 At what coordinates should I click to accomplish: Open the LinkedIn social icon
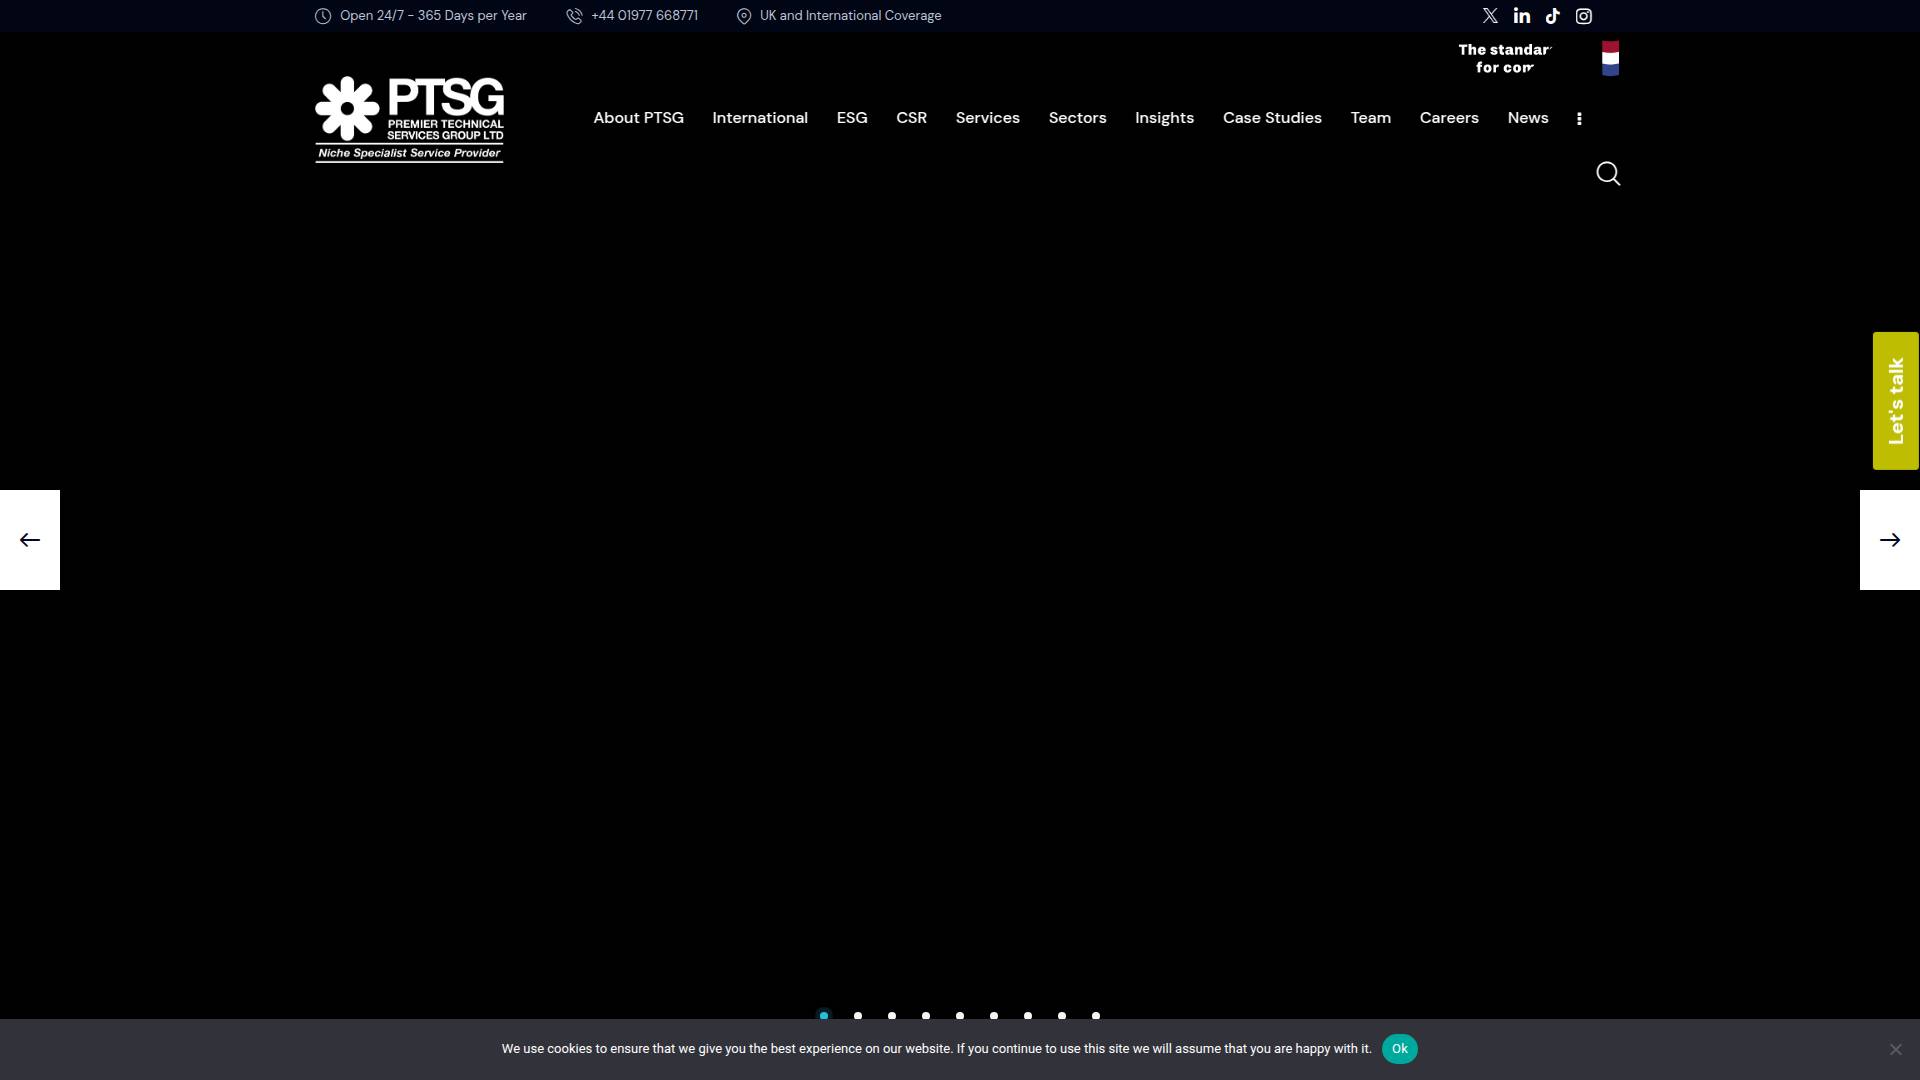[x=1521, y=16]
